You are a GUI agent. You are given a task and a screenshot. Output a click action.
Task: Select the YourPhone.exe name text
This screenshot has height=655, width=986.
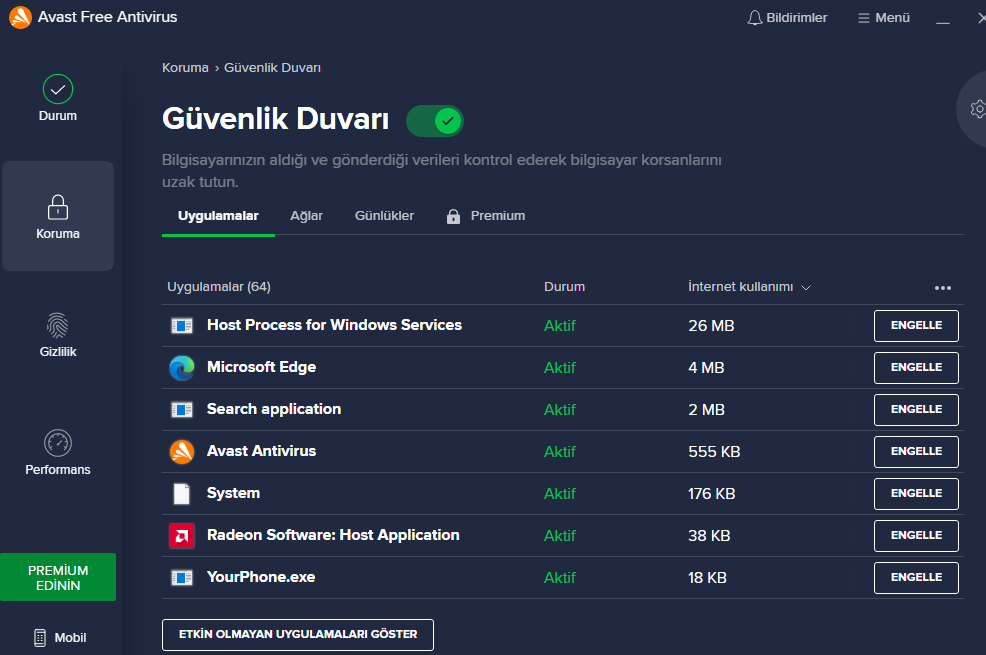(261, 577)
